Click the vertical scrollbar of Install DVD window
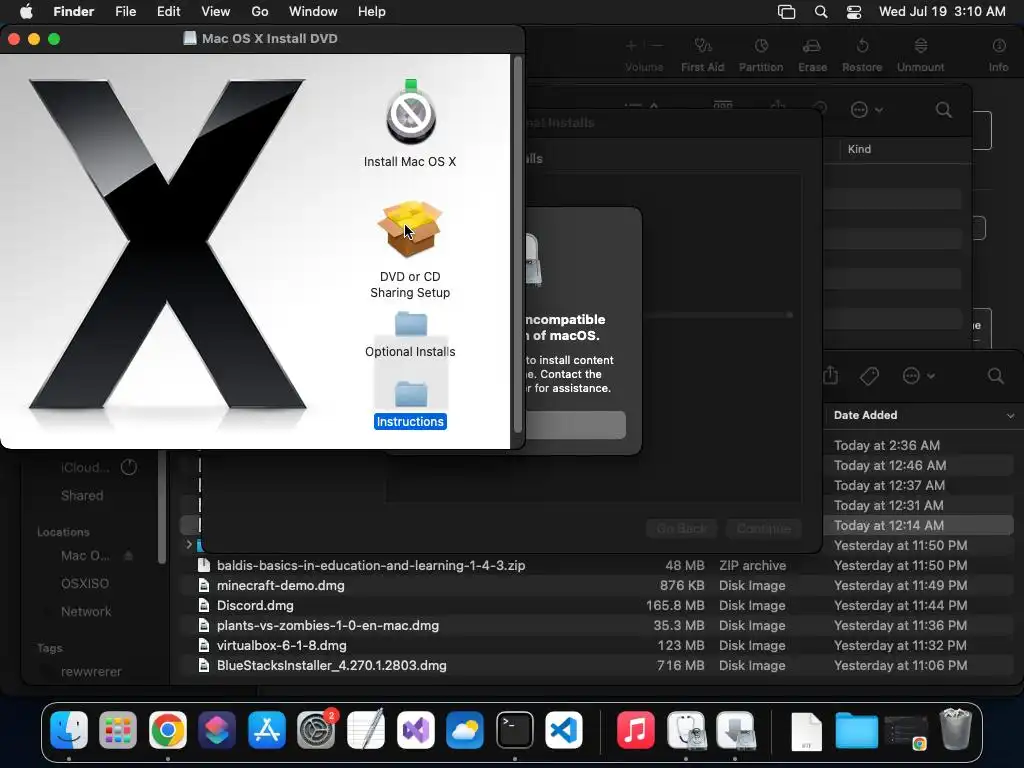 pyautogui.click(x=518, y=245)
